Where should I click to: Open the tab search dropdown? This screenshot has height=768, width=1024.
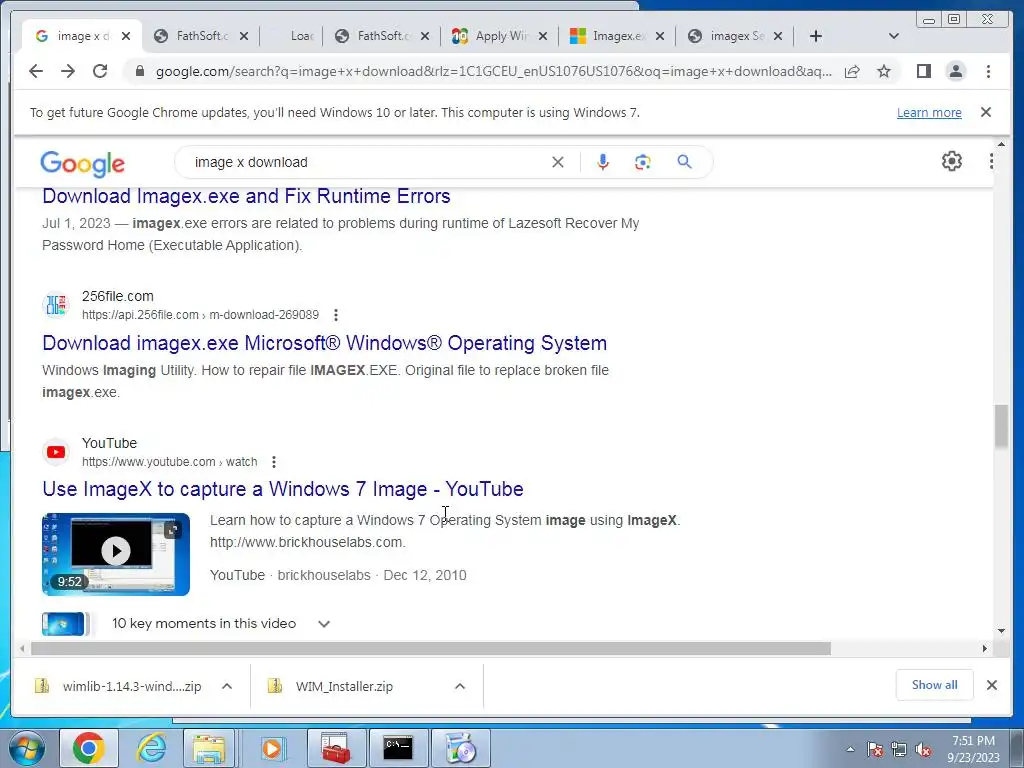[894, 36]
